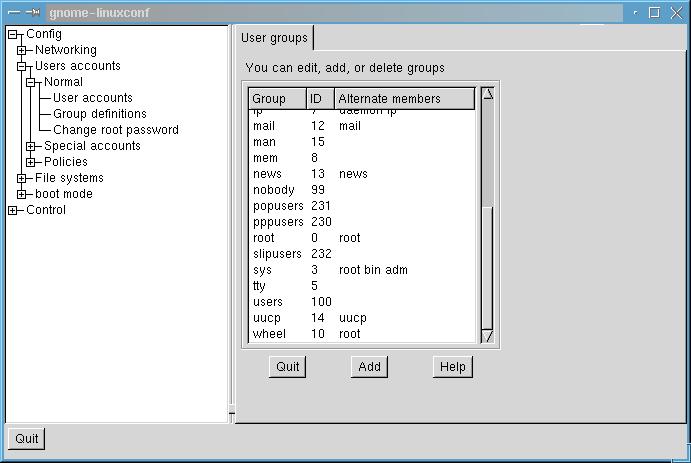Viewport: 691px width, 463px height.
Task: Select the root group row
Action: [362, 238]
